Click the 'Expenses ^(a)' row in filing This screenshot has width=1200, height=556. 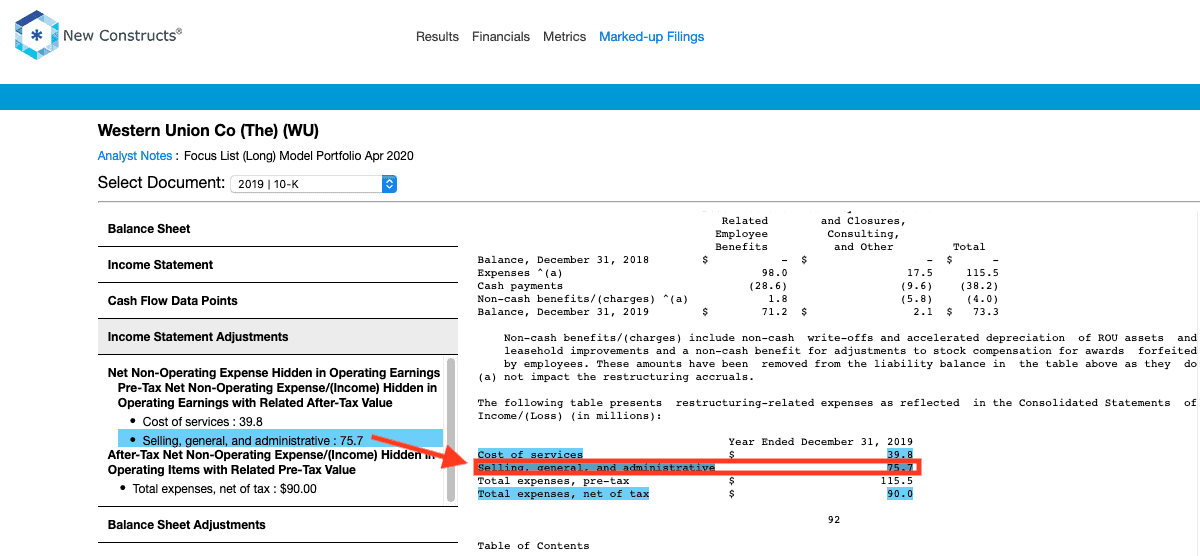(738, 273)
